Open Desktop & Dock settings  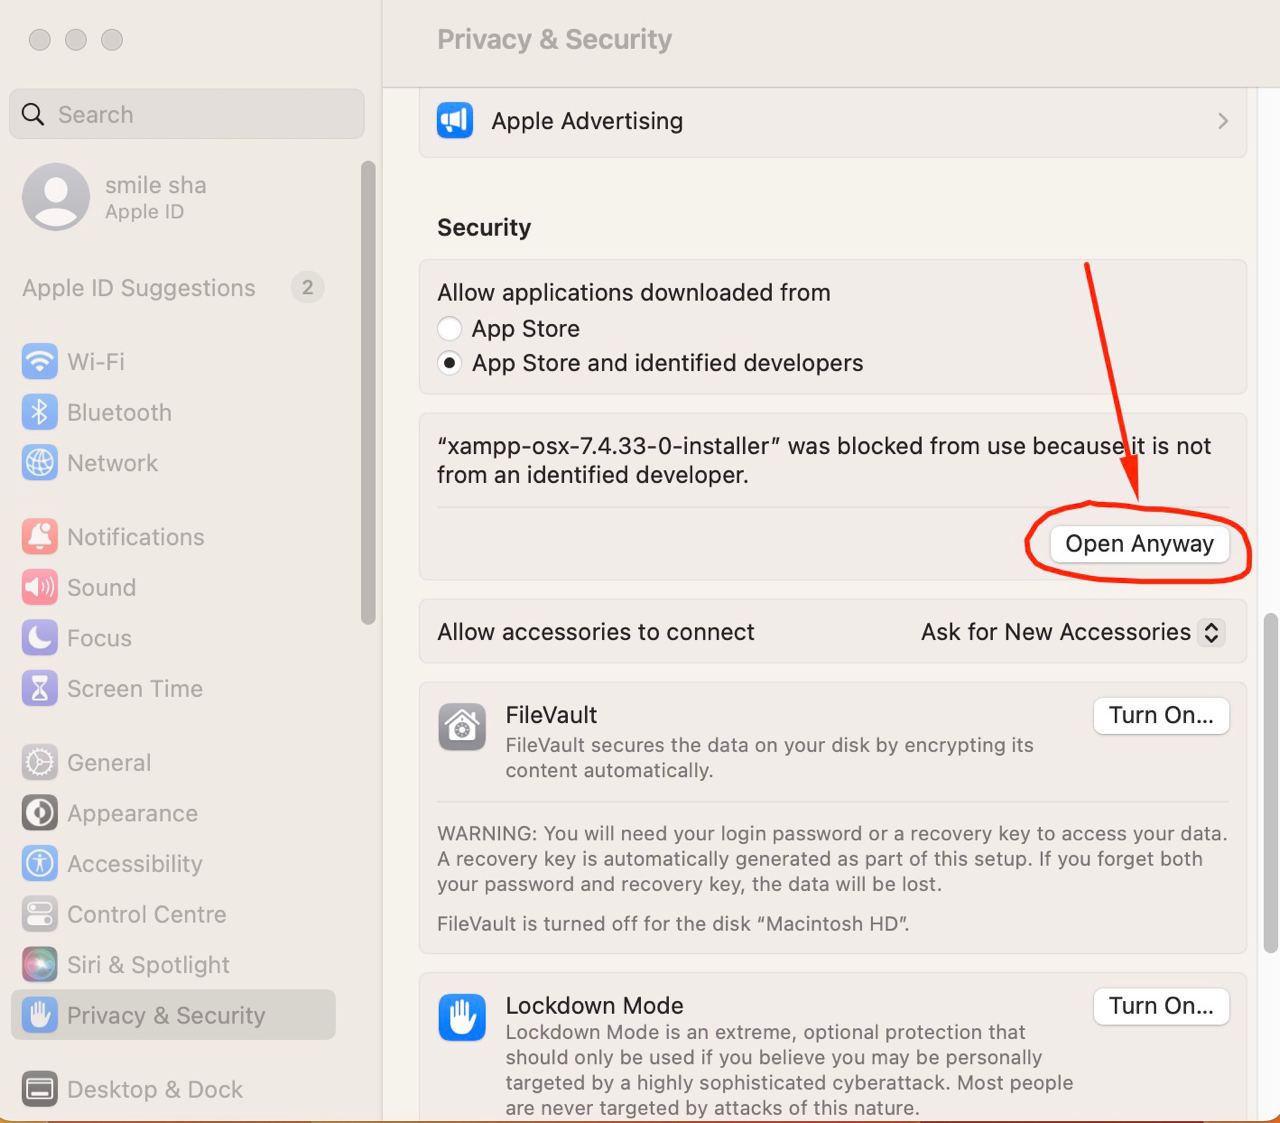173,1089
